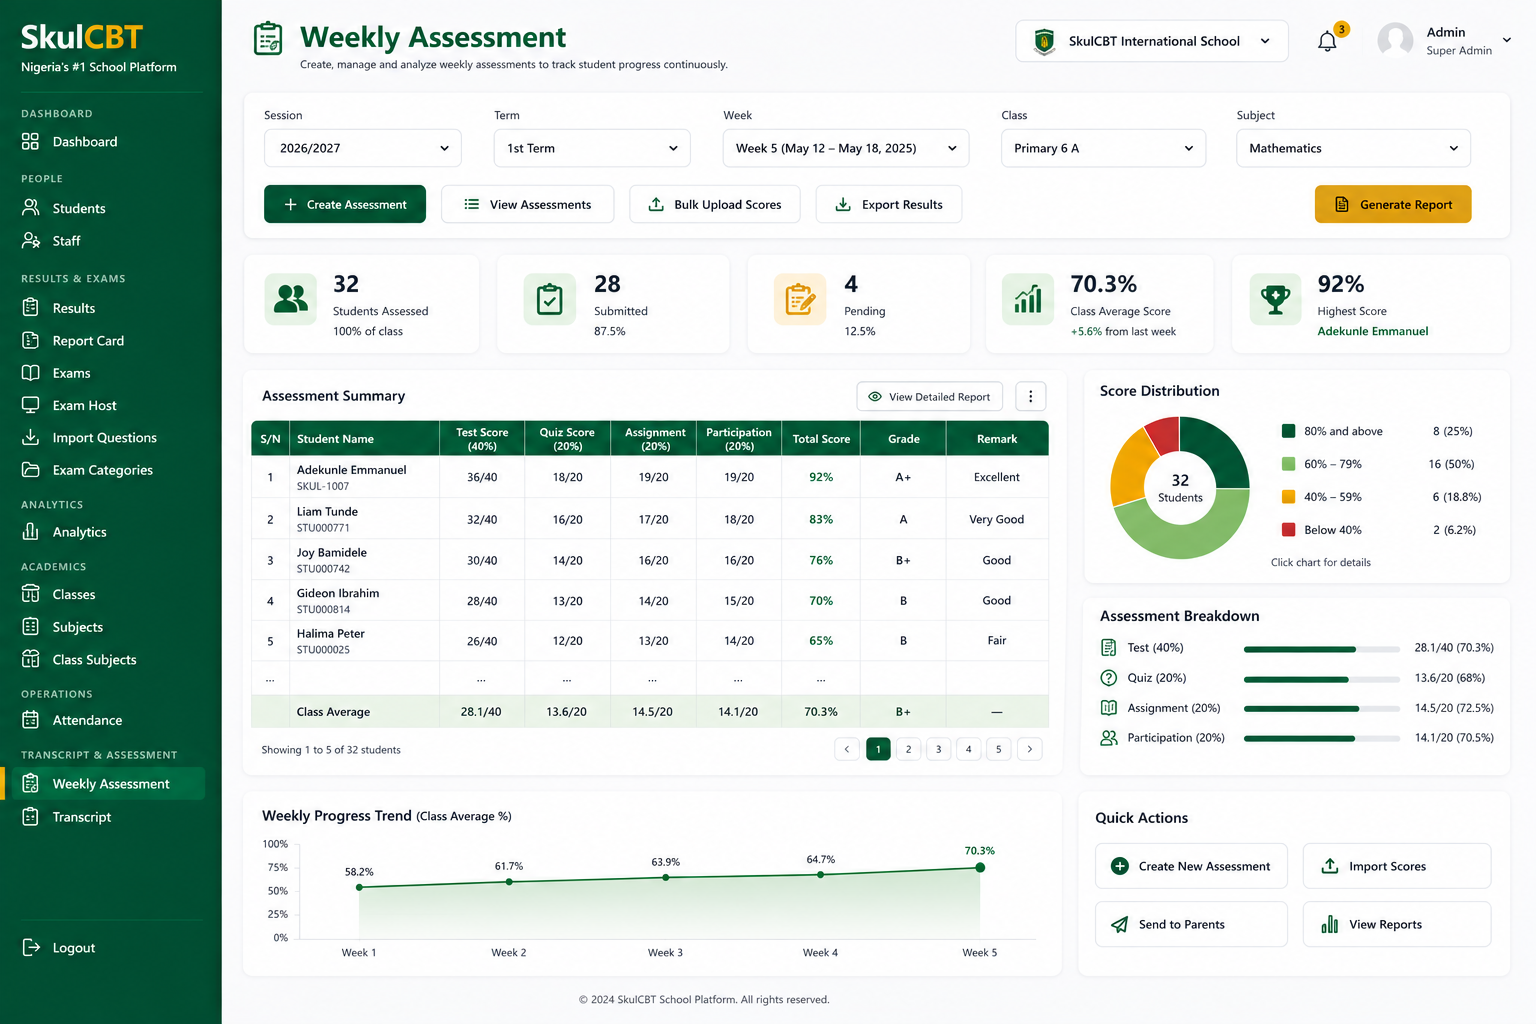Click the Highest Score trophy icon
Screen dimensions: 1536x1024
tap(1275, 299)
